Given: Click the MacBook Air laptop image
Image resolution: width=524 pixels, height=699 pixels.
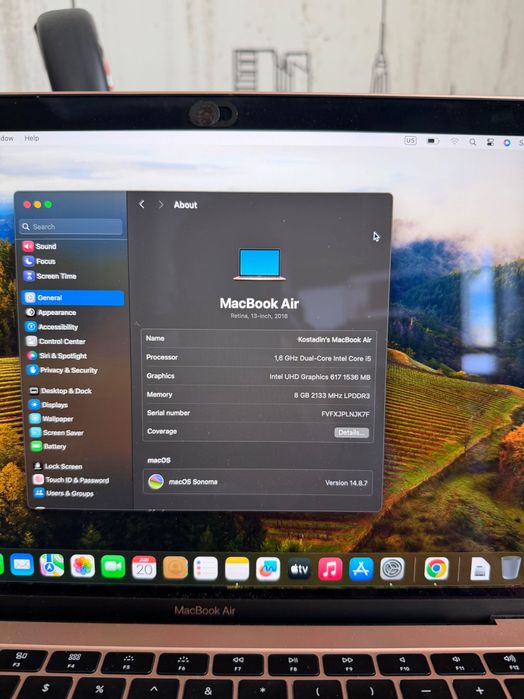Looking at the screenshot, I should click(260, 264).
